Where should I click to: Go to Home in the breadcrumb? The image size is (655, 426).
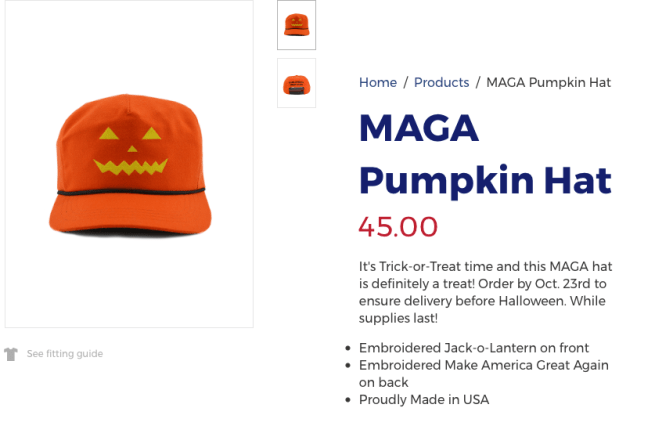tap(378, 82)
